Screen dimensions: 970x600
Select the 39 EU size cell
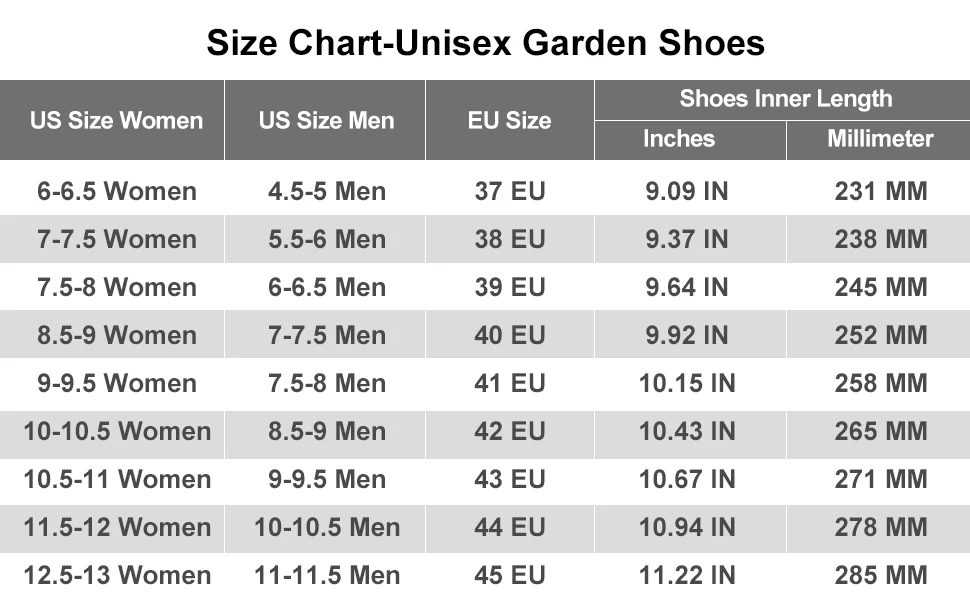510,287
